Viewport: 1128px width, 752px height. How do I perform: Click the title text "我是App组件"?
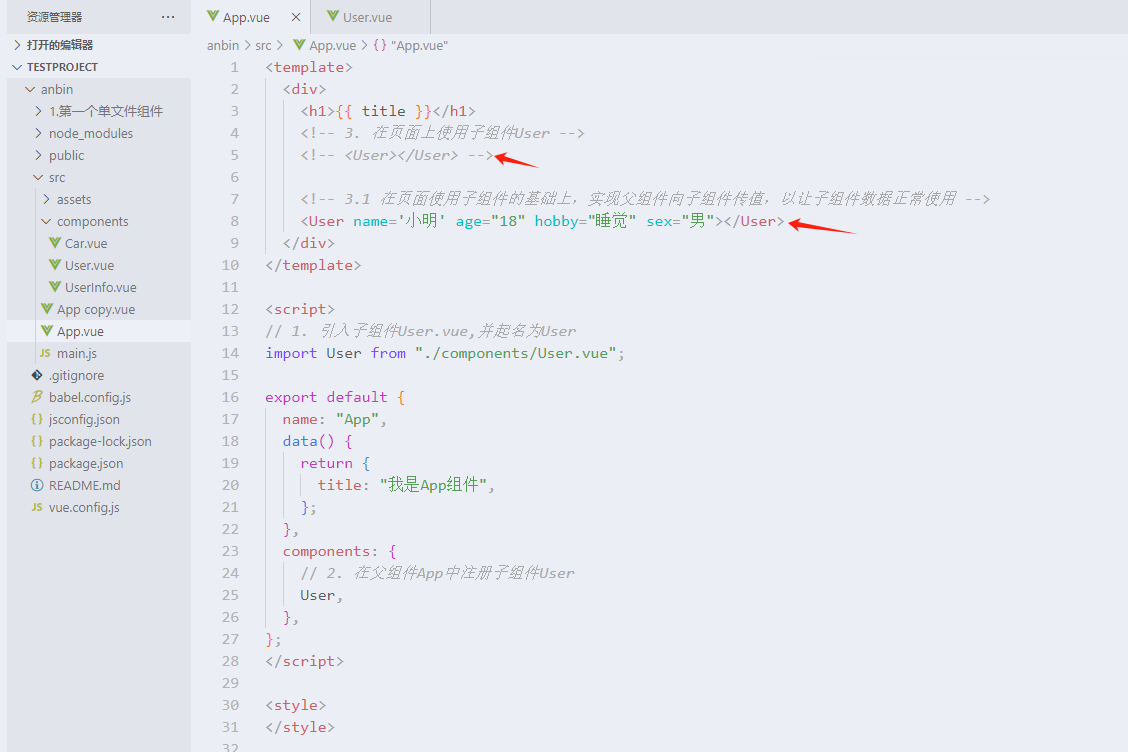tap(433, 485)
